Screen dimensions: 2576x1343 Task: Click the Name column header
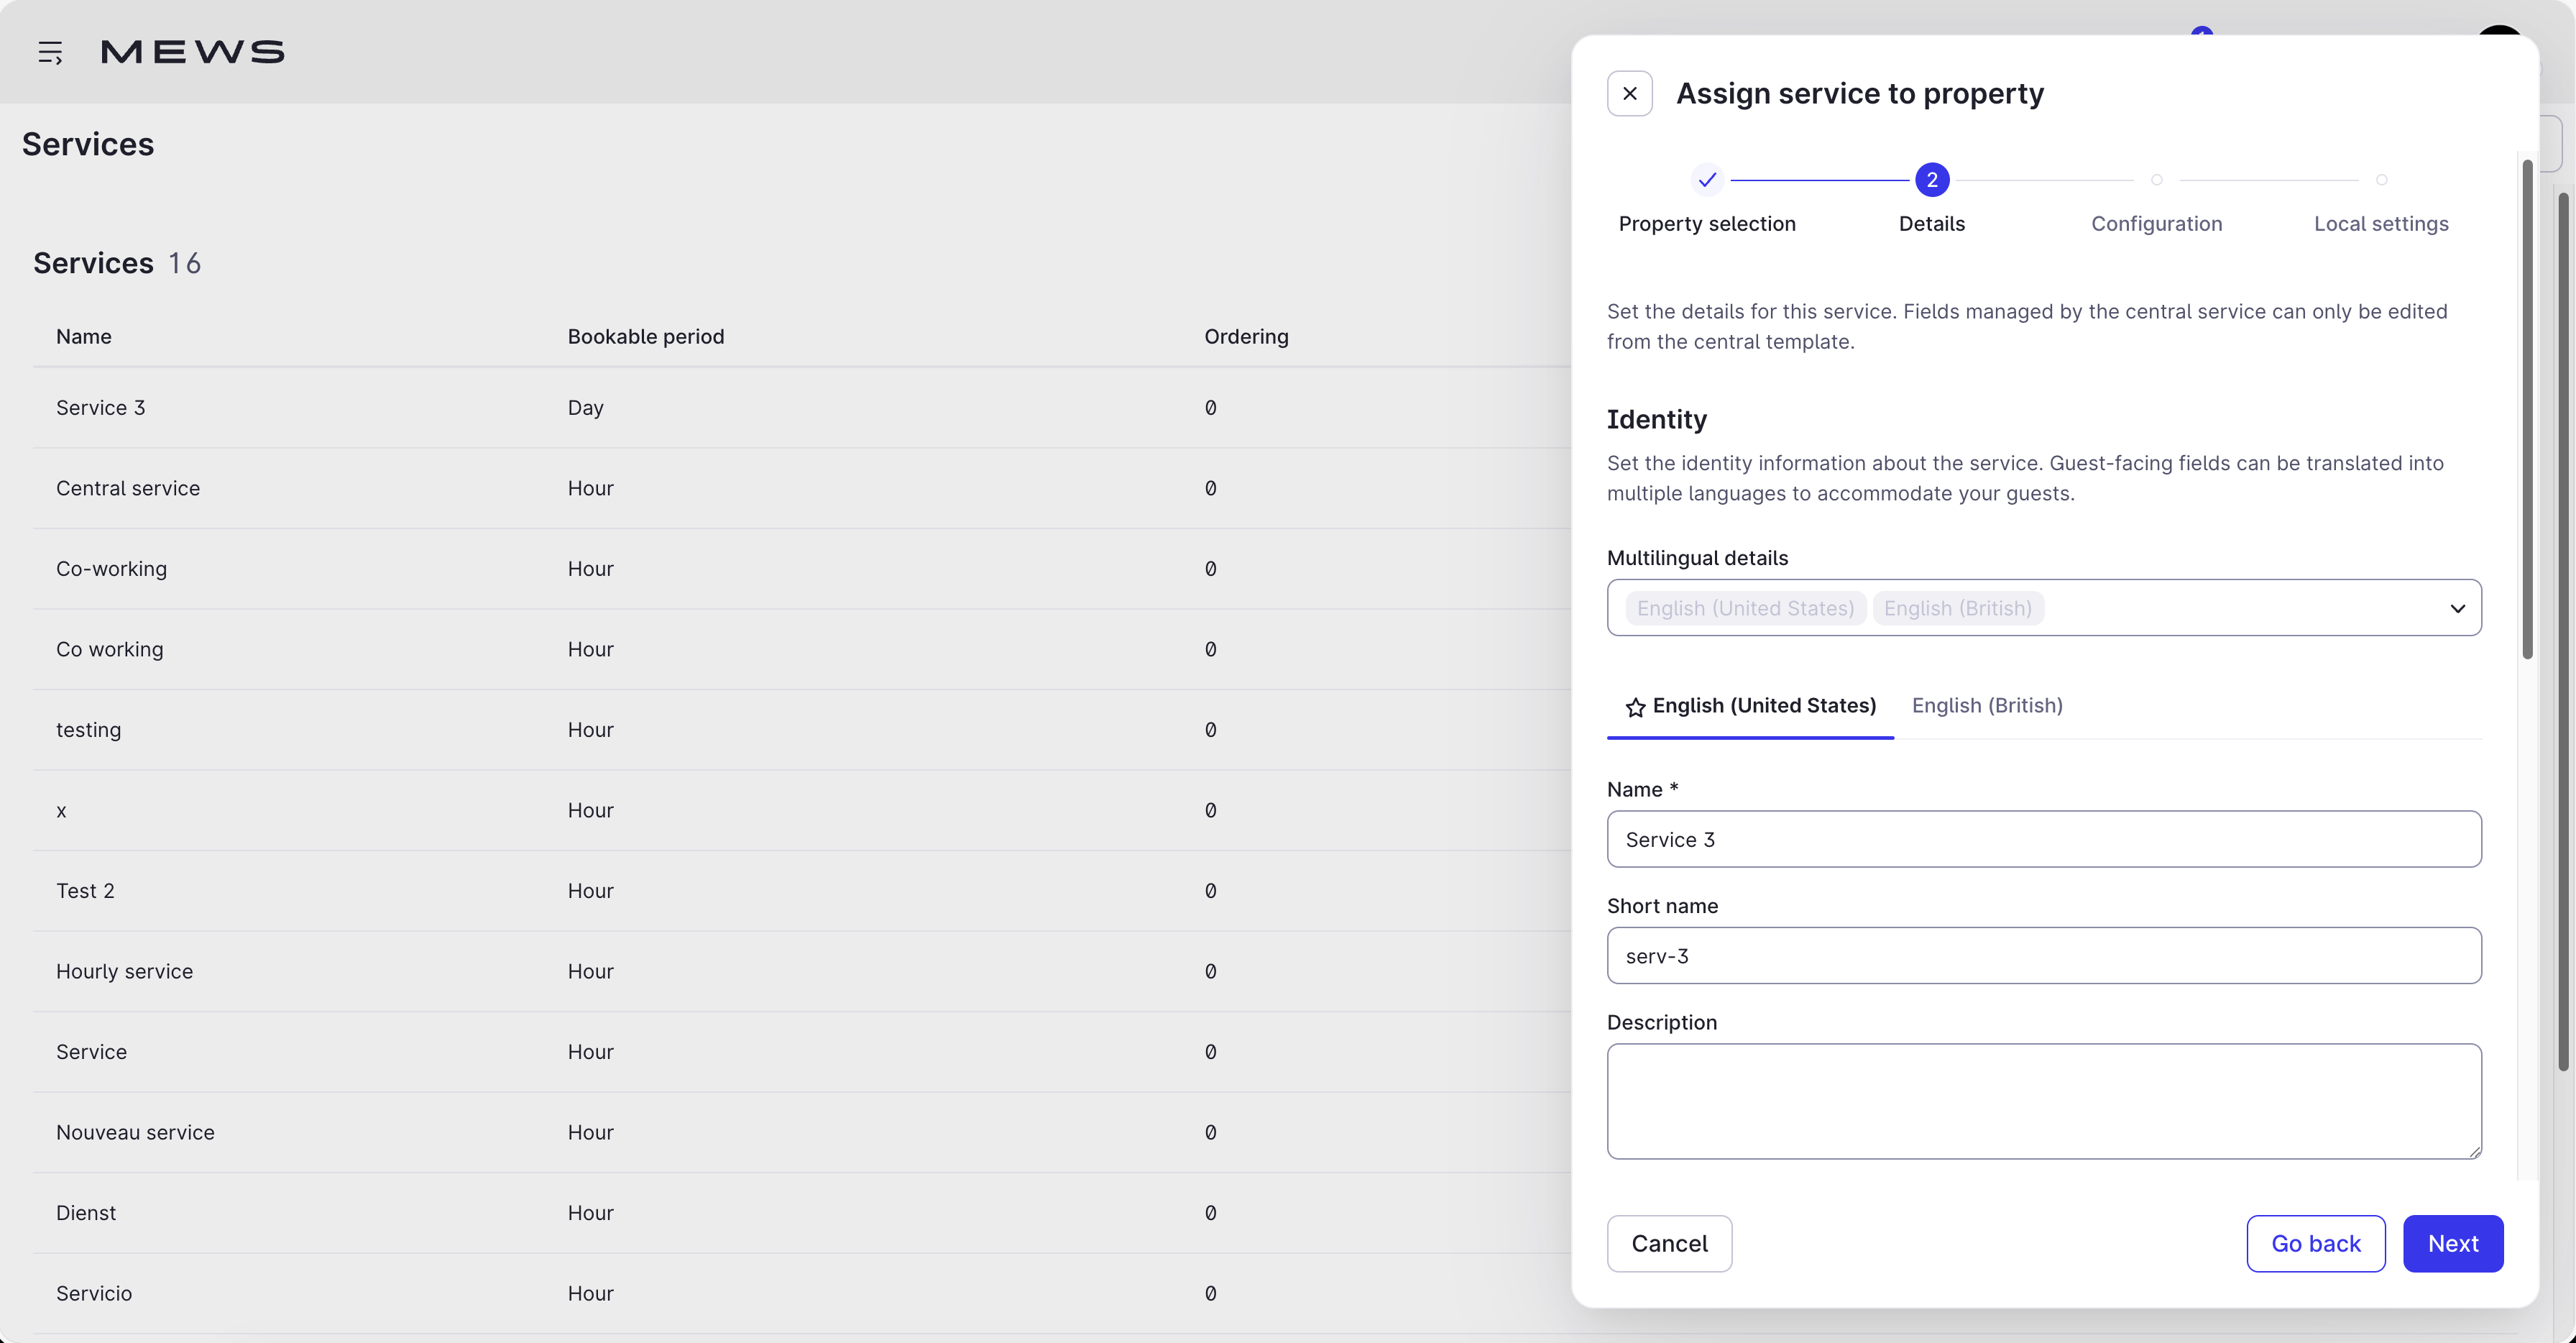[84, 337]
